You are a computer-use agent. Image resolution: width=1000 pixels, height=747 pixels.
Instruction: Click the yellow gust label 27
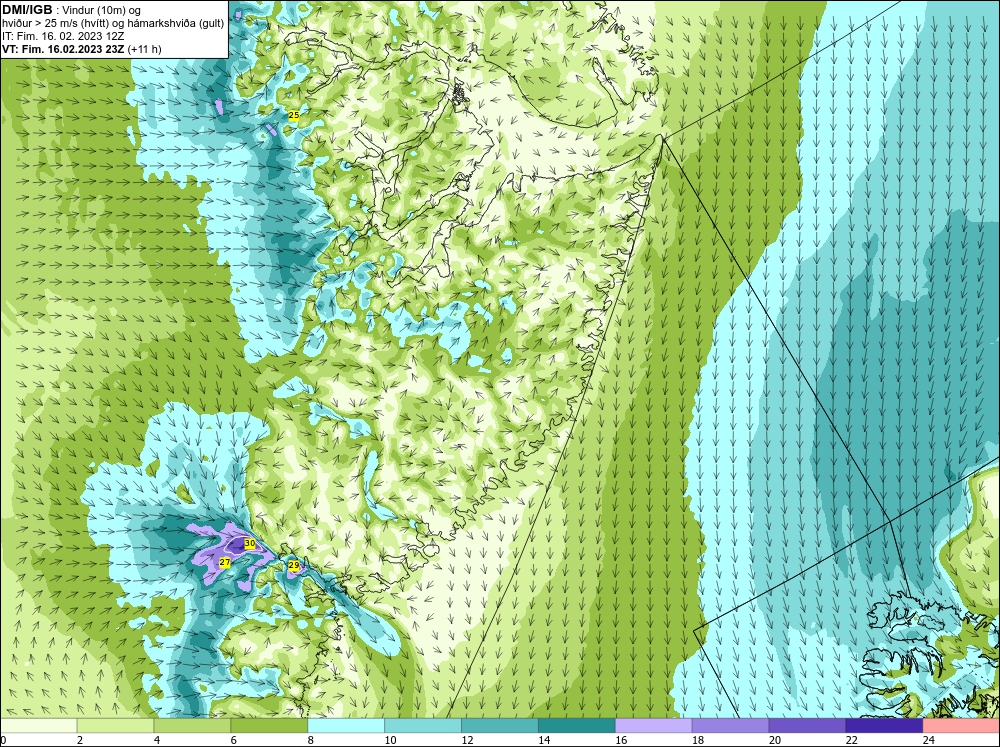tap(224, 562)
